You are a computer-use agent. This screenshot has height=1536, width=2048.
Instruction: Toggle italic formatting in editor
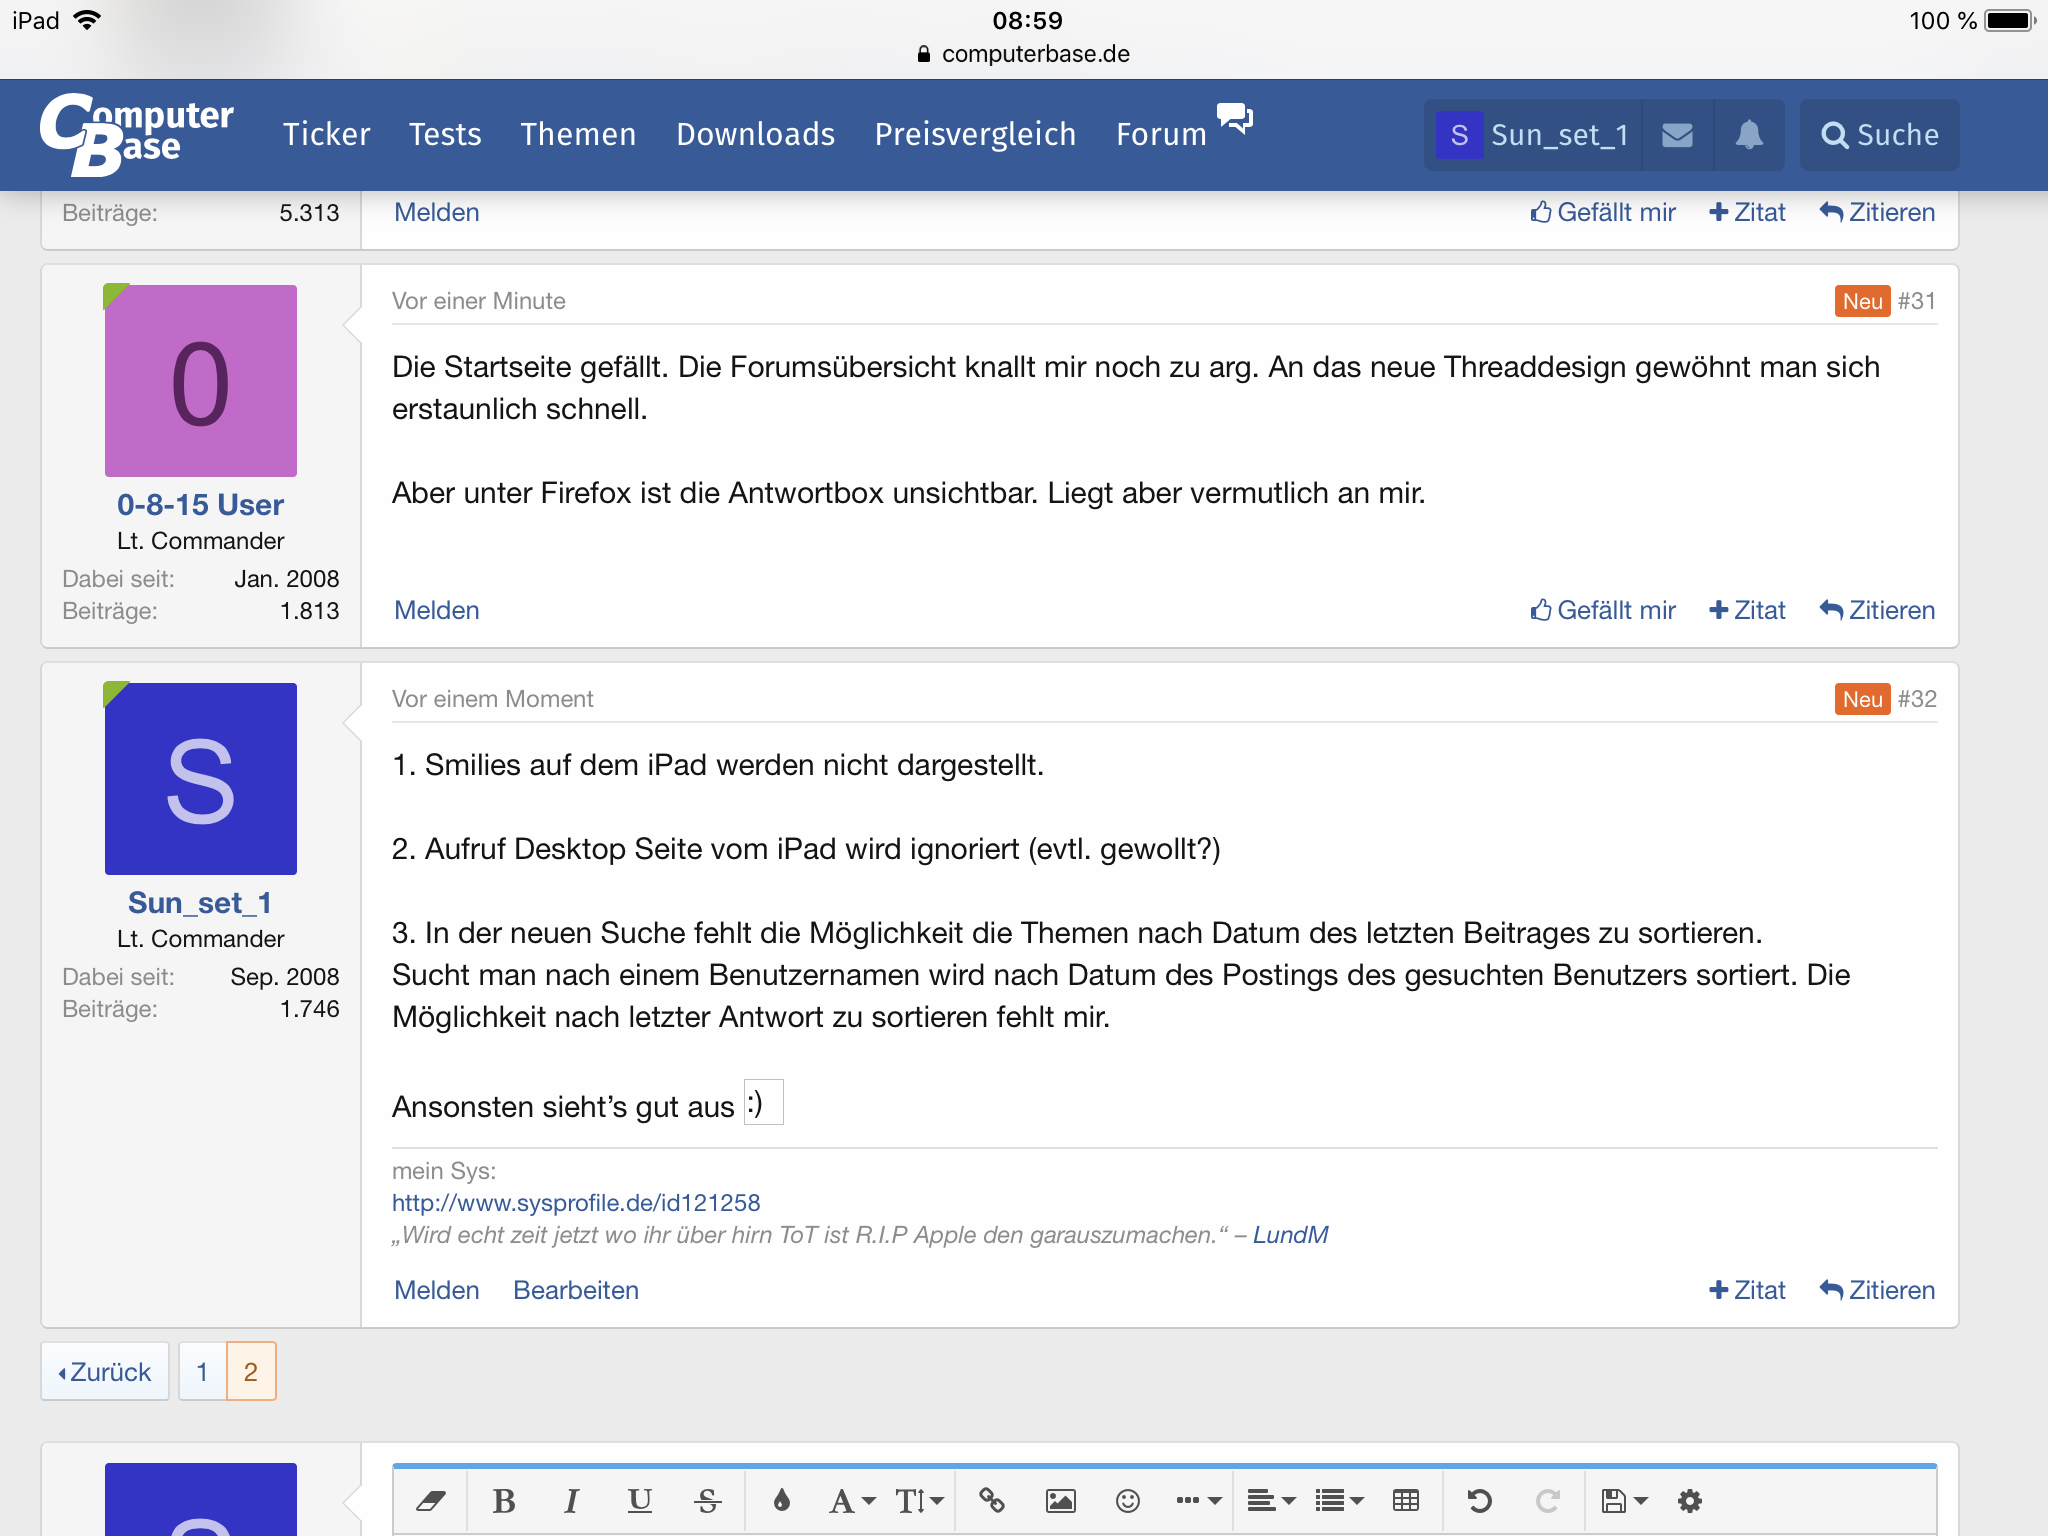[x=571, y=1501]
